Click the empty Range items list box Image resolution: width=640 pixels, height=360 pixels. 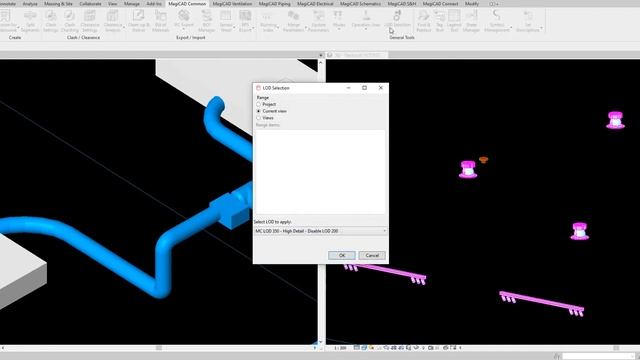[x=320, y=171]
